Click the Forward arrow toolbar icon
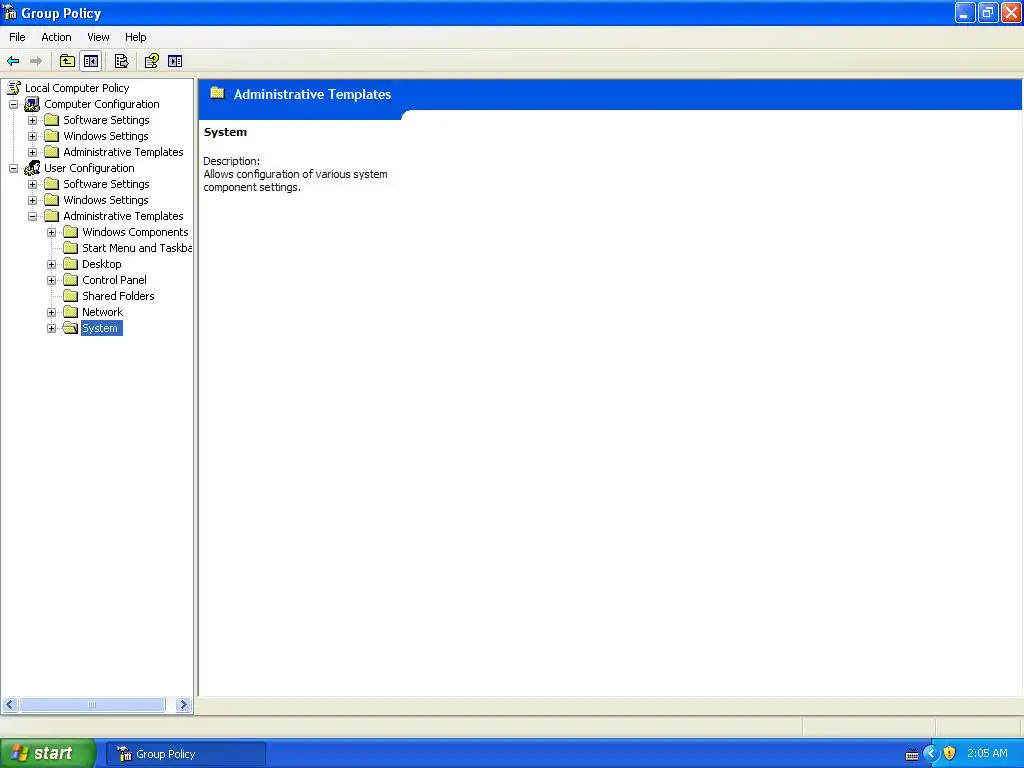This screenshot has width=1024, height=768. tap(36, 61)
